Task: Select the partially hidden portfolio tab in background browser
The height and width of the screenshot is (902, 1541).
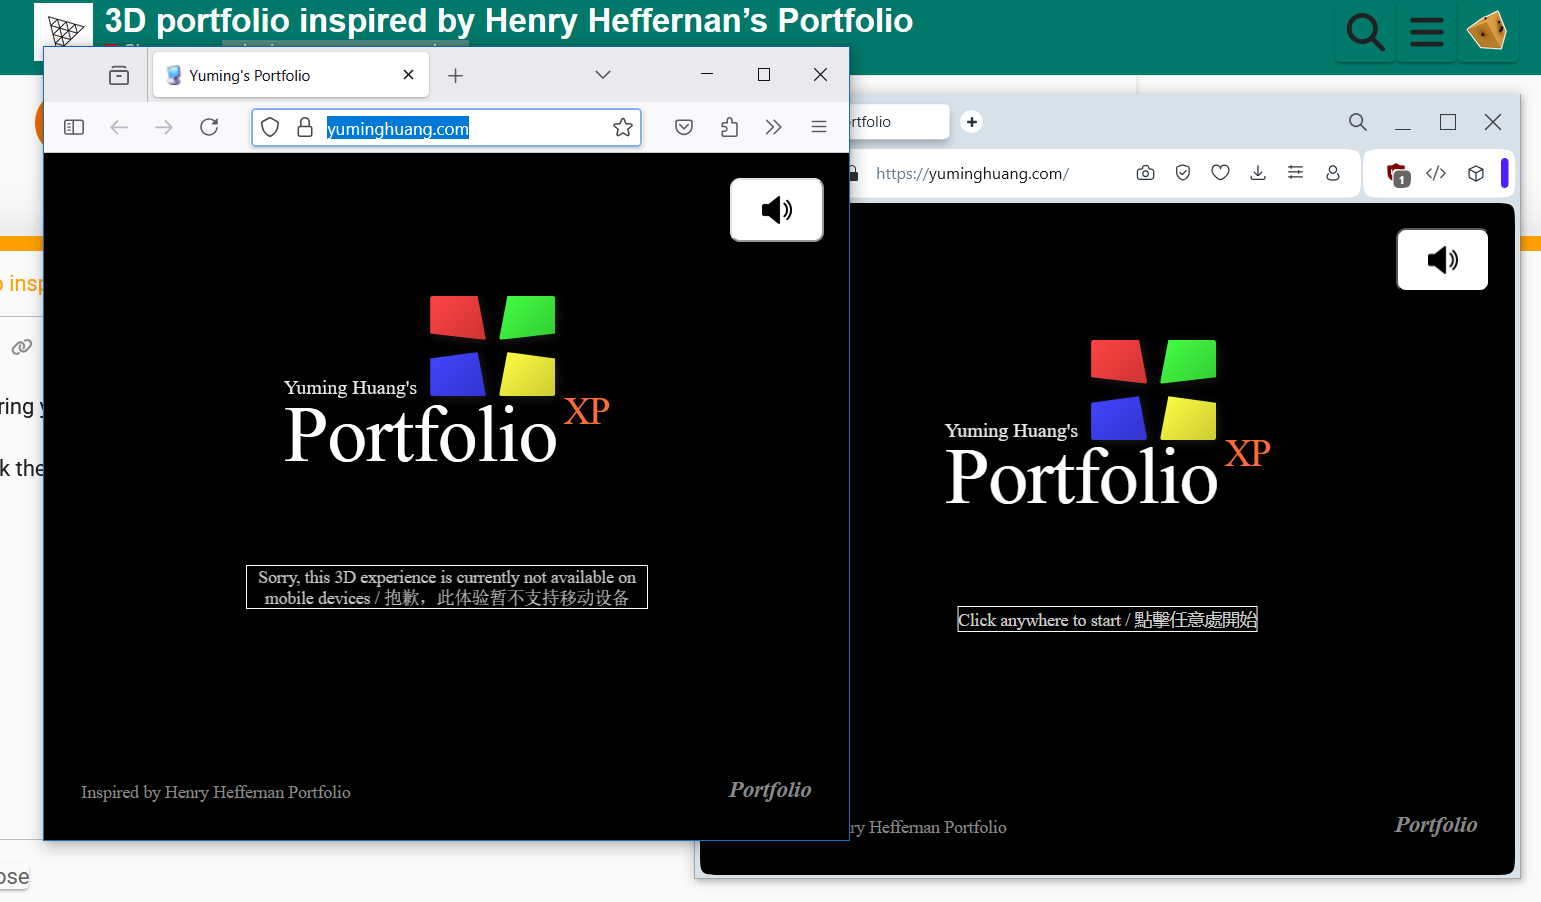Action: tap(899, 122)
